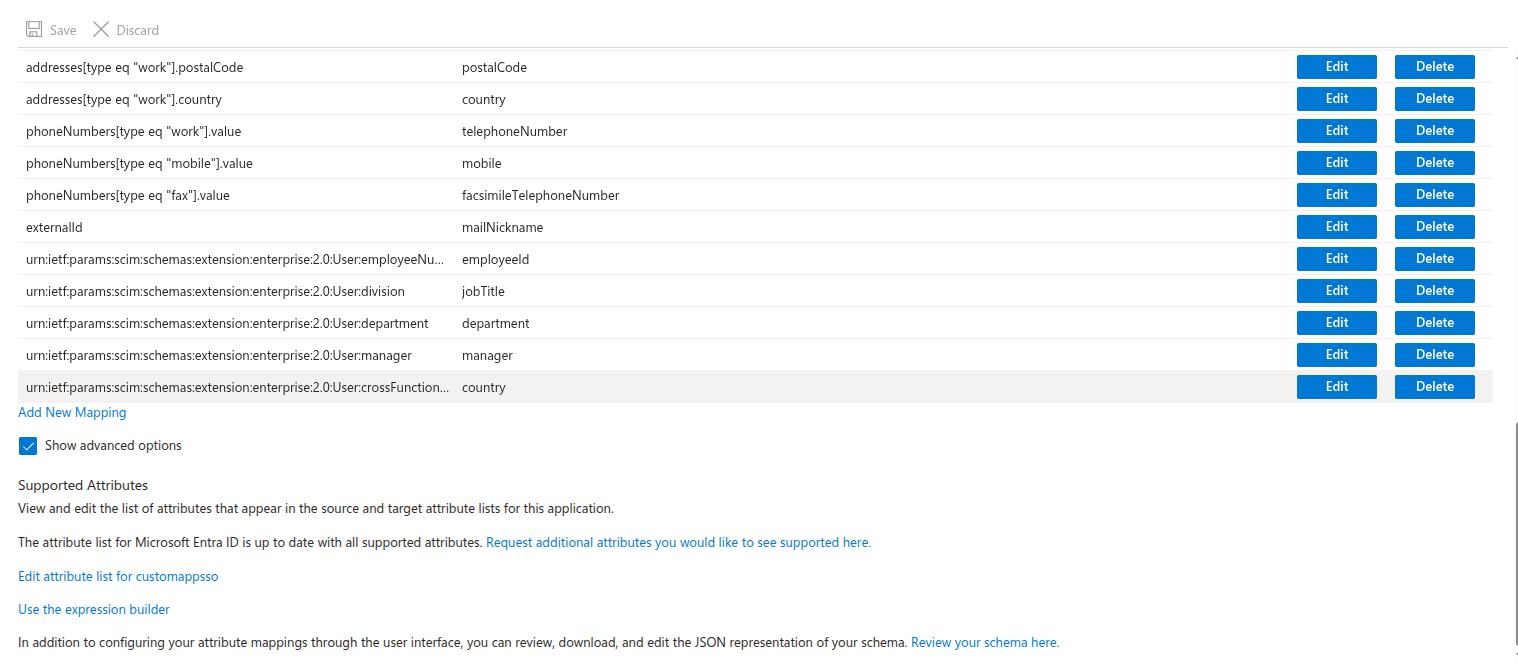1518x664 pixels.
Task: Delete the department mapping
Action: [1435, 323]
